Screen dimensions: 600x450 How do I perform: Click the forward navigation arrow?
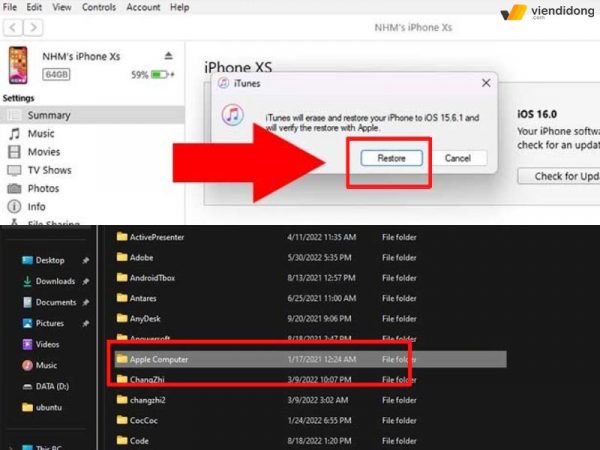click(x=34, y=28)
